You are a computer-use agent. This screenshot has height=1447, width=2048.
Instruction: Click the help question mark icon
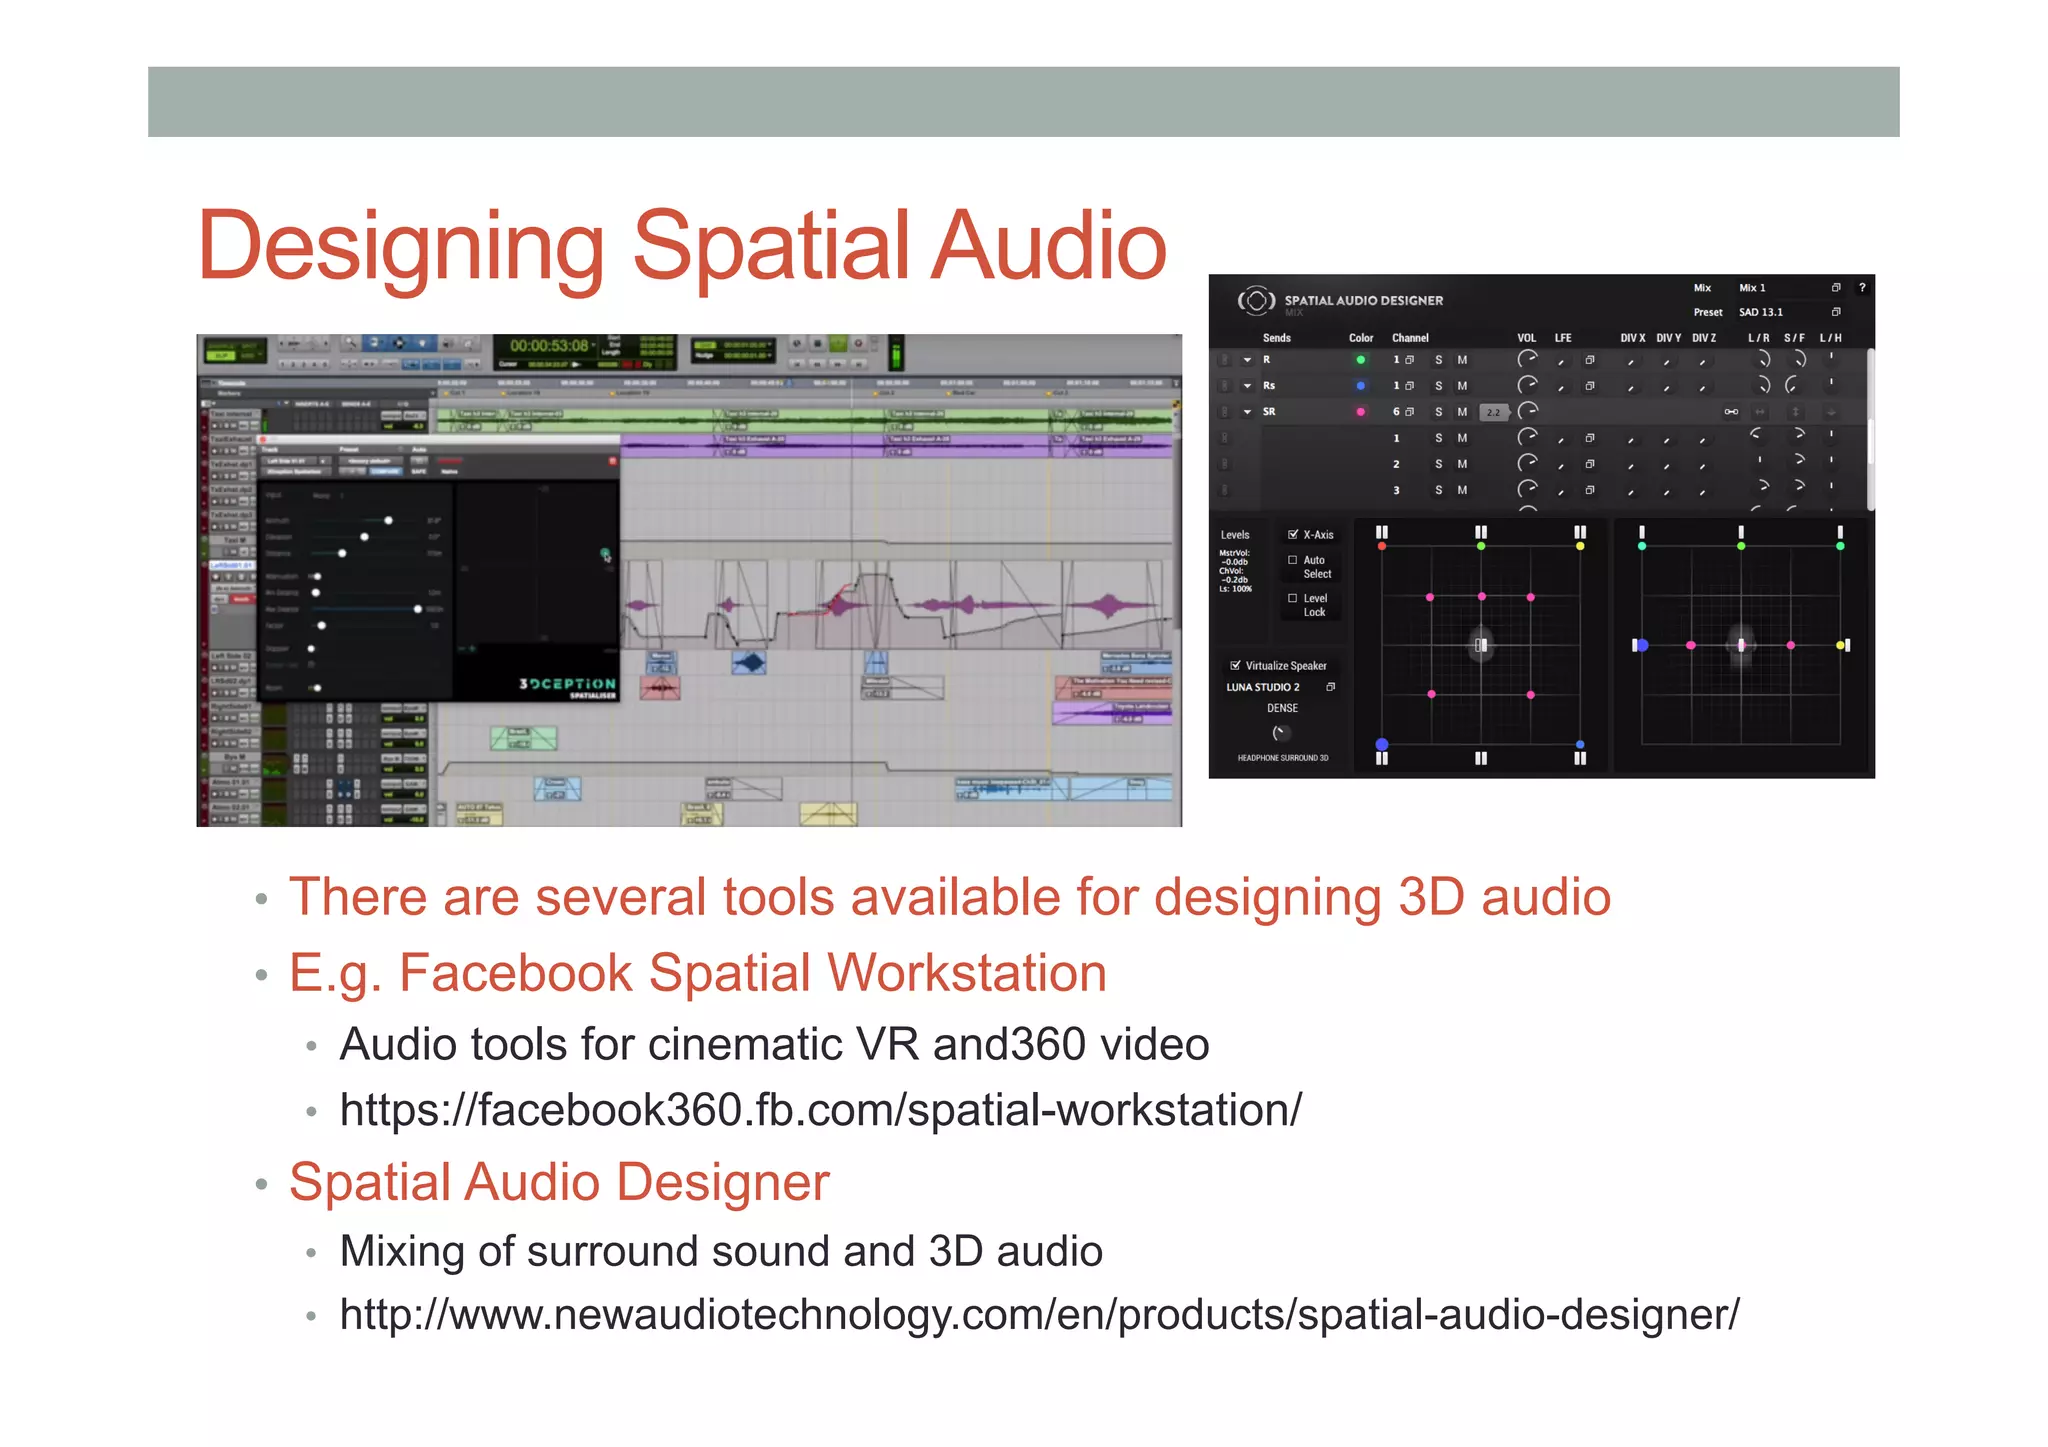click(1861, 288)
